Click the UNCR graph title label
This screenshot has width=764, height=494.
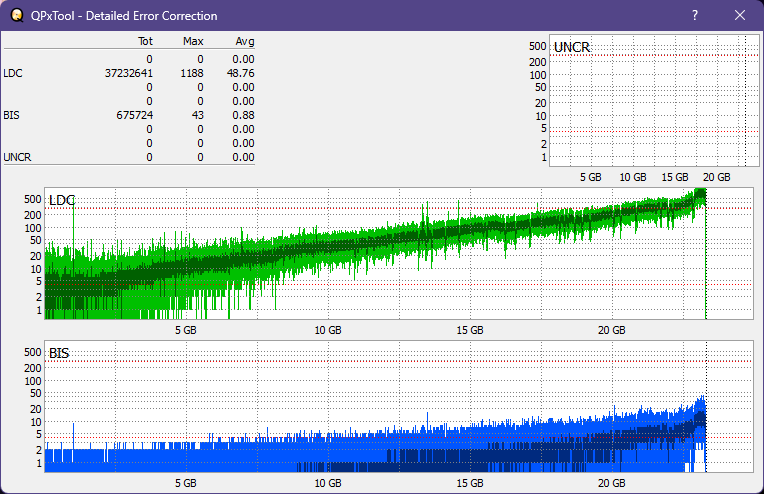[571, 47]
